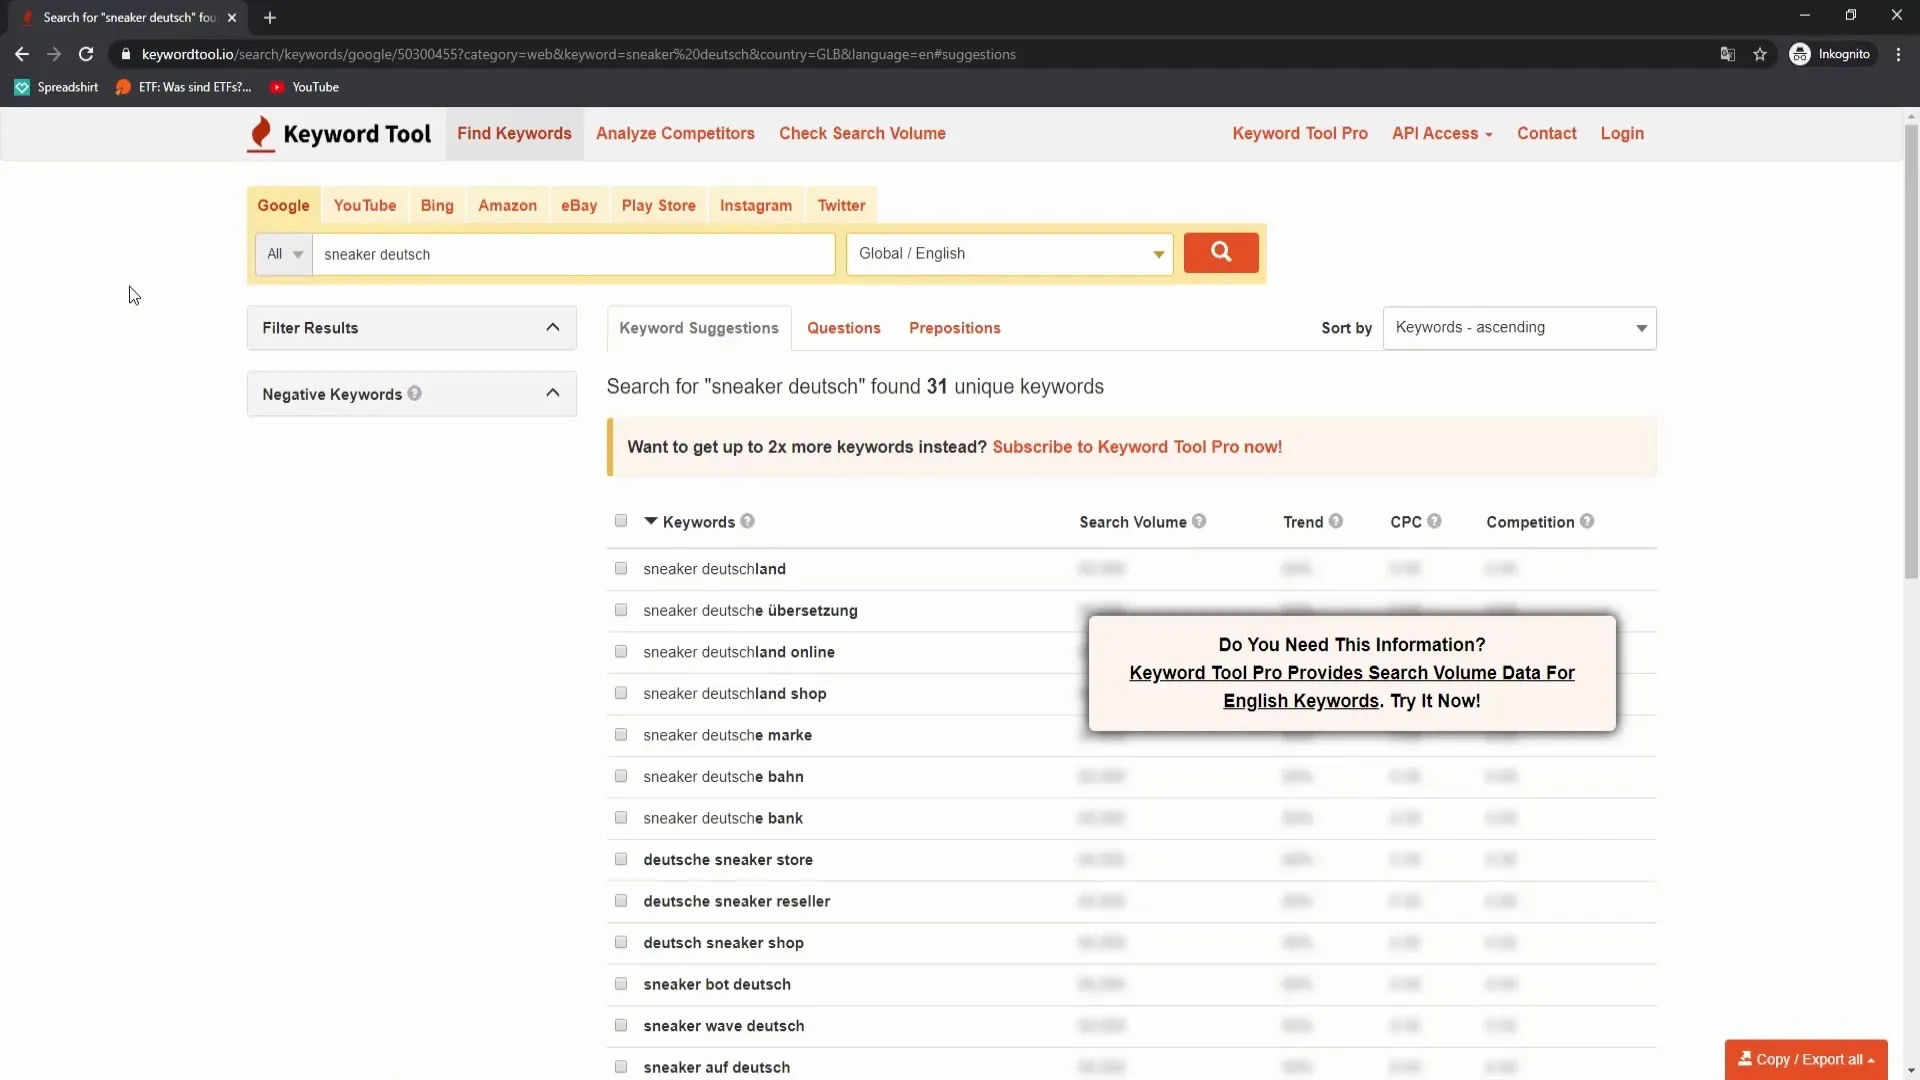Select the Keyword Suggestions tab

699,328
